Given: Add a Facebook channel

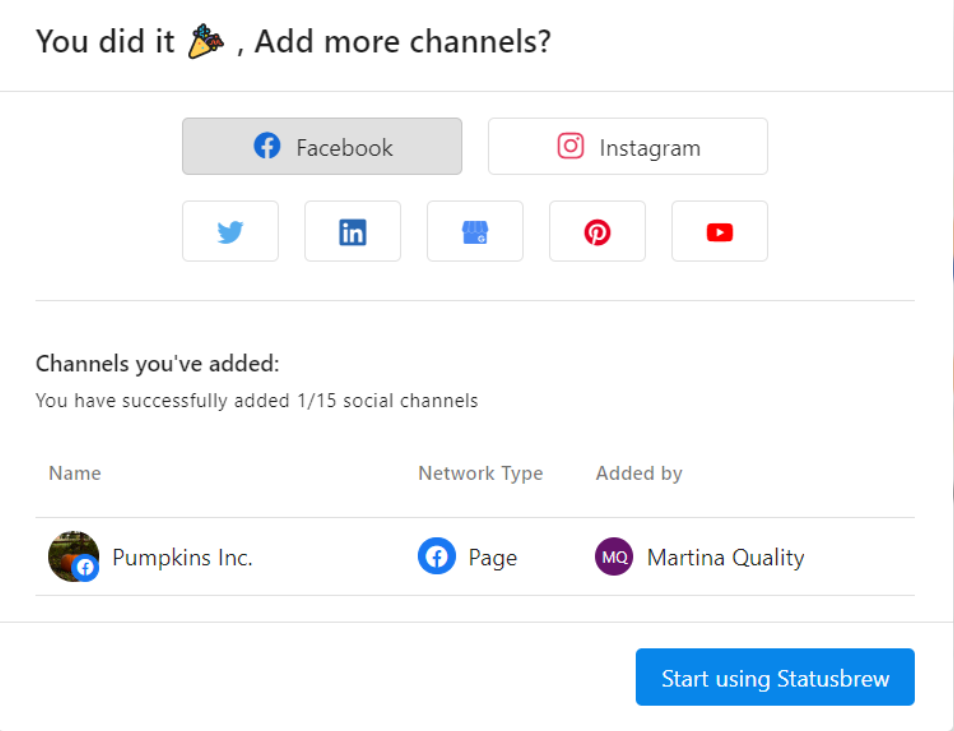Looking at the screenshot, I should 322,147.
